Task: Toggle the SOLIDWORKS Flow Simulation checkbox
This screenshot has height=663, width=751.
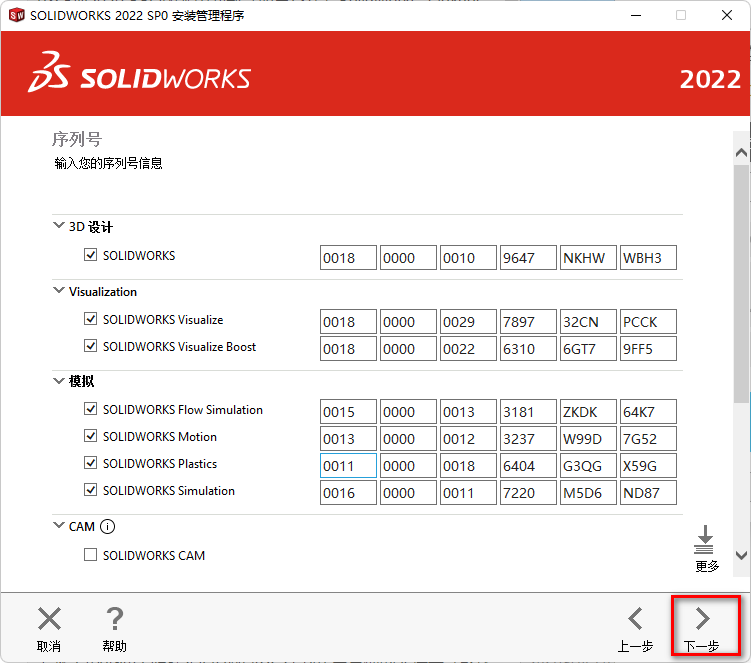Action: (91, 410)
